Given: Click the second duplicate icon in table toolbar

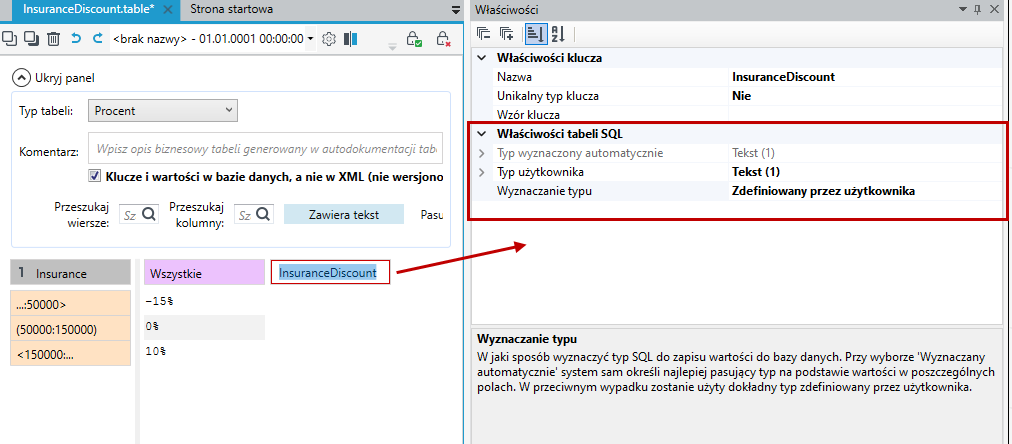Looking at the screenshot, I should tap(31, 39).
